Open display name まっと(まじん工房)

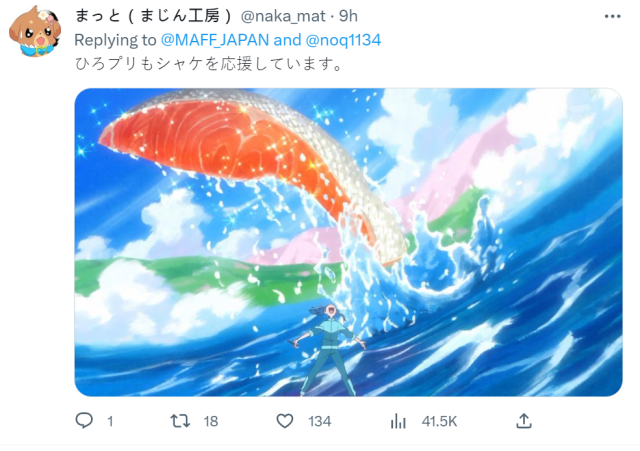(153, 16)
